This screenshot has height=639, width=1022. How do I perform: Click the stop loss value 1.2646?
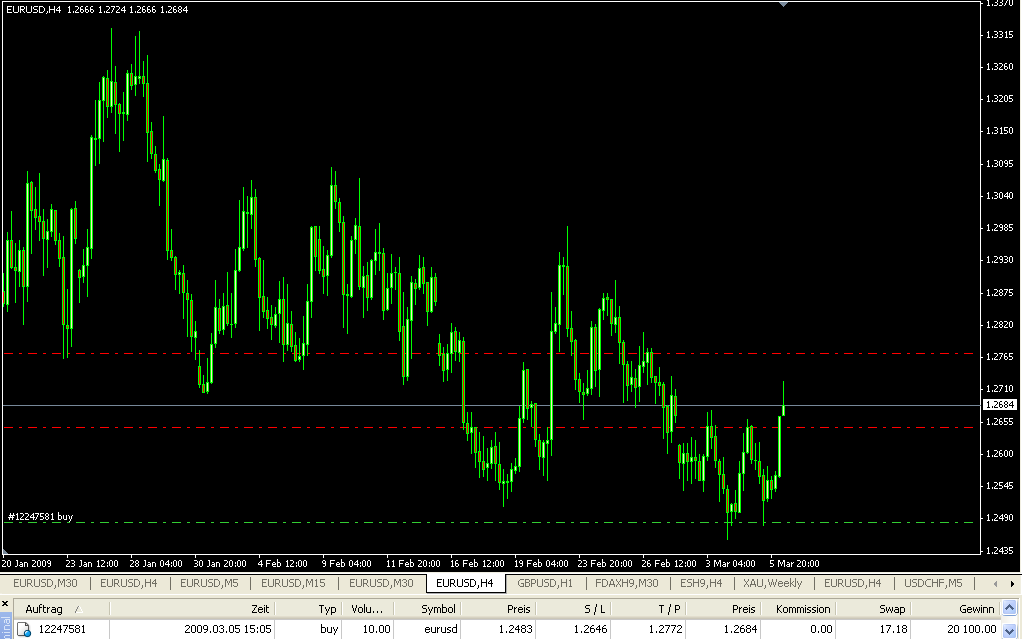(x=590, y=629)
